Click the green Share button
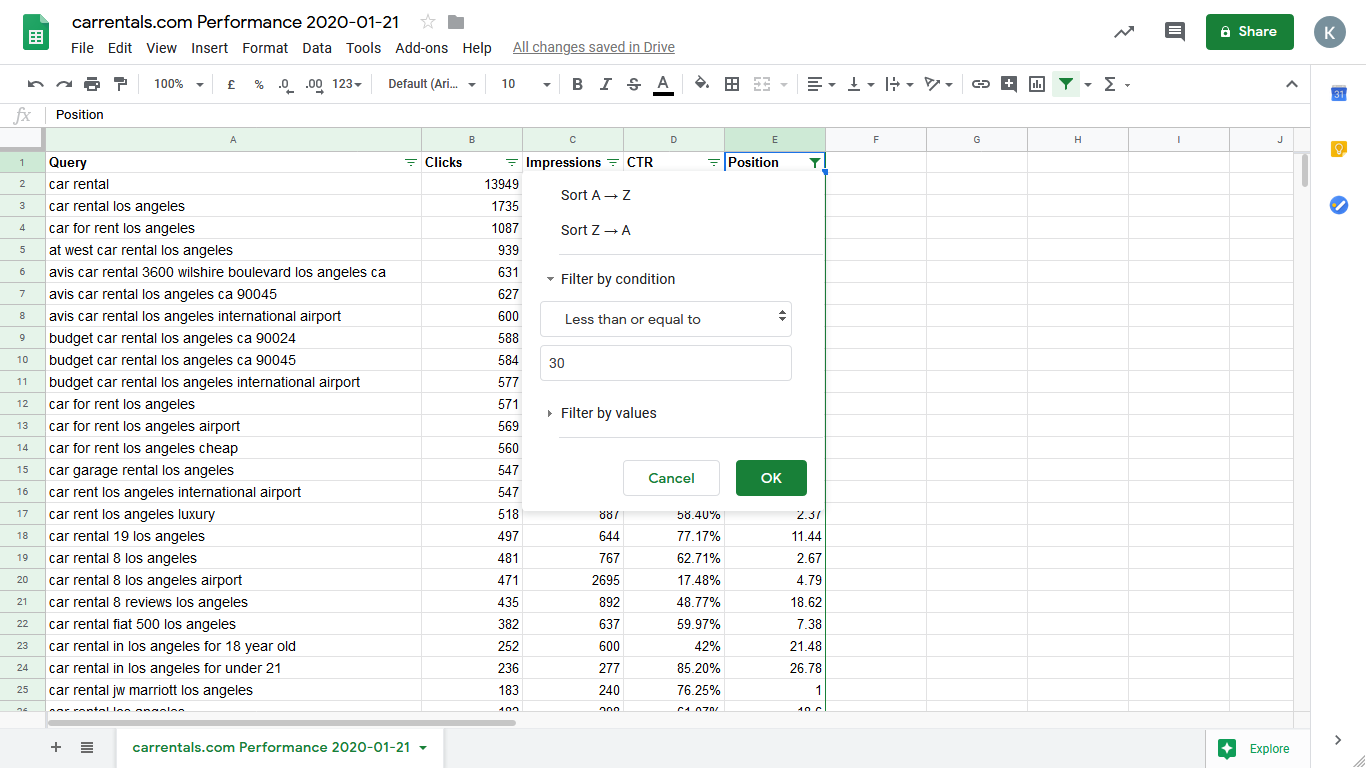 coord(1250,32)
